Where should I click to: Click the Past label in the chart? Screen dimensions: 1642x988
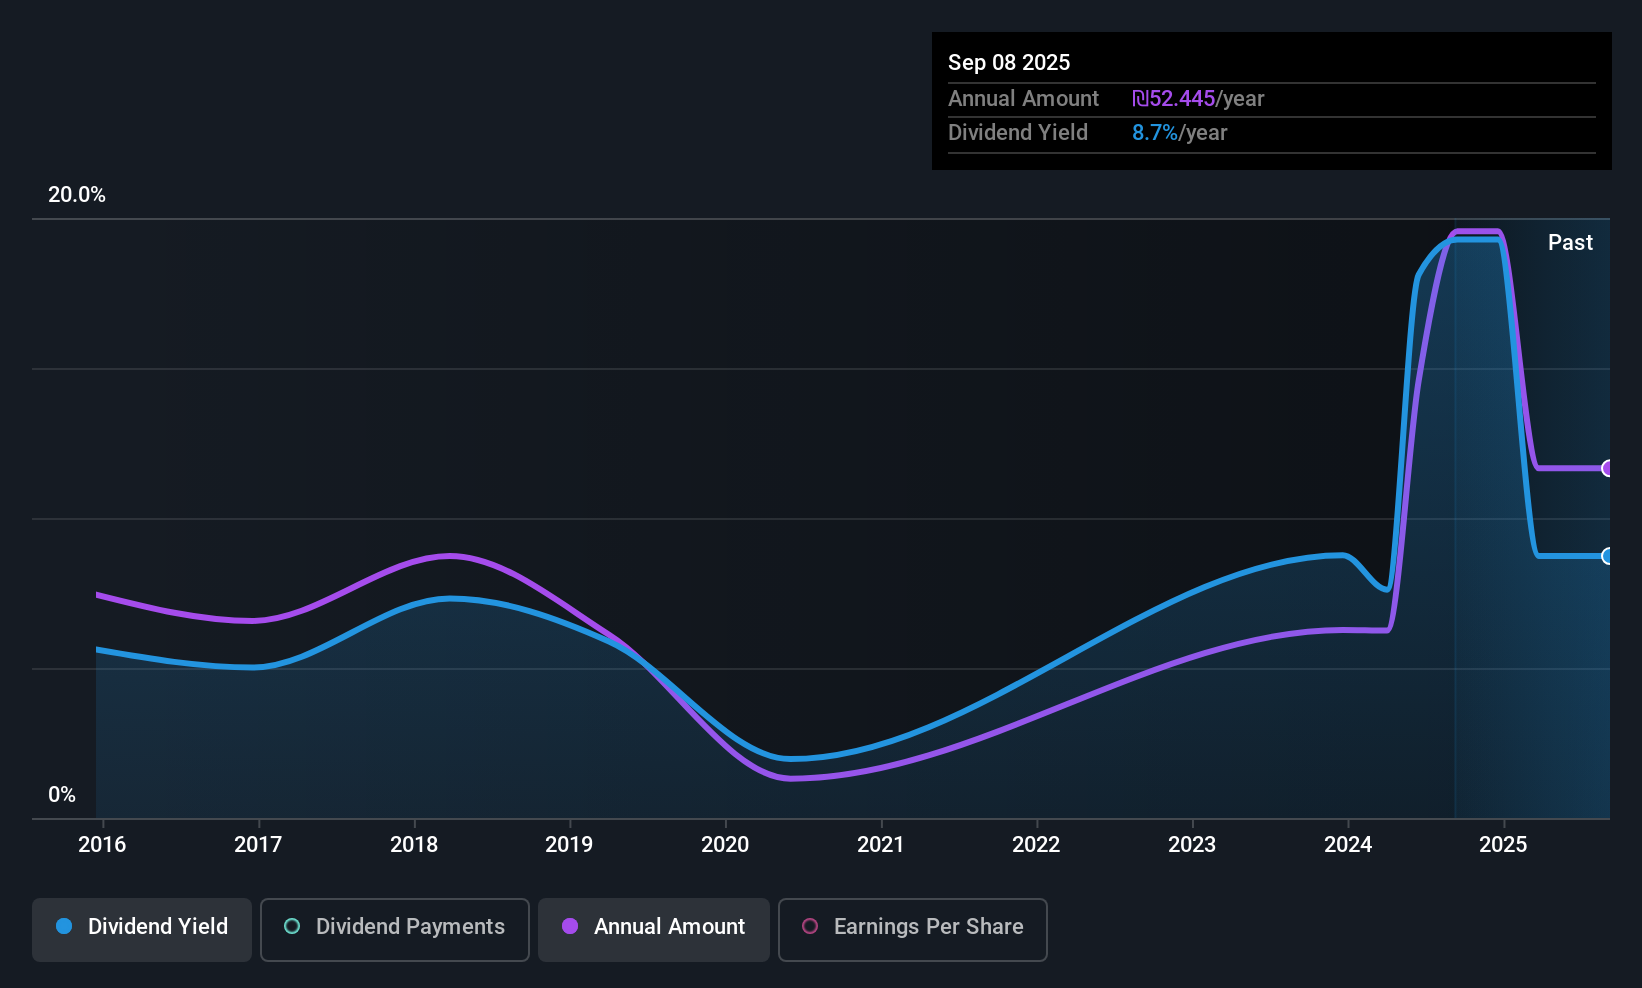click(x=1570, y=243)
